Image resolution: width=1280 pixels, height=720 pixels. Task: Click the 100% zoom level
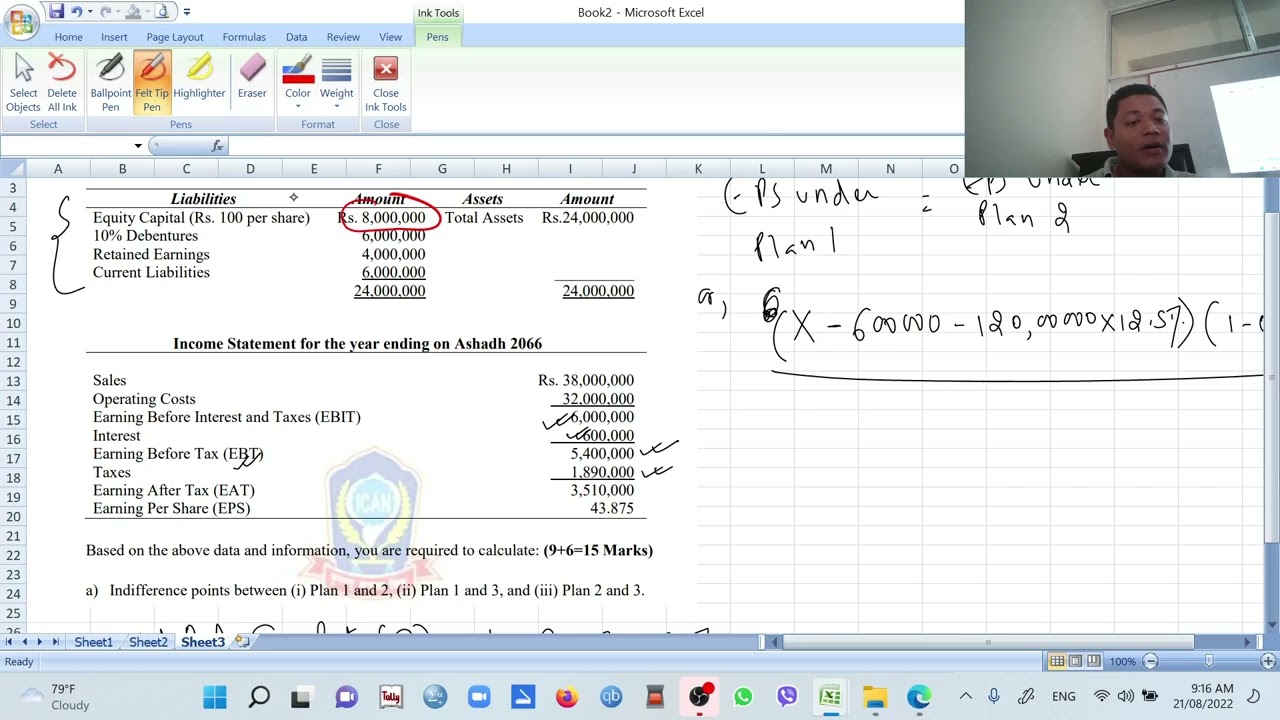pos(1123,661)
